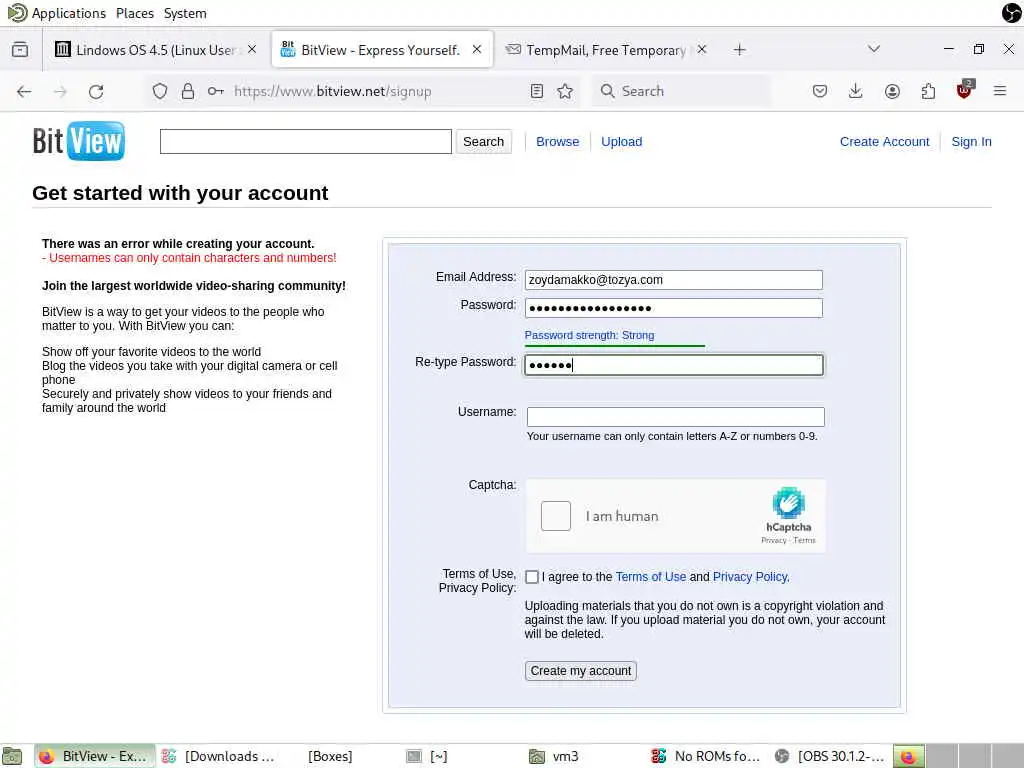Bookmark this page with the star icon
The width and height of the screenshot is (1024, 768).
click(565, 91)
